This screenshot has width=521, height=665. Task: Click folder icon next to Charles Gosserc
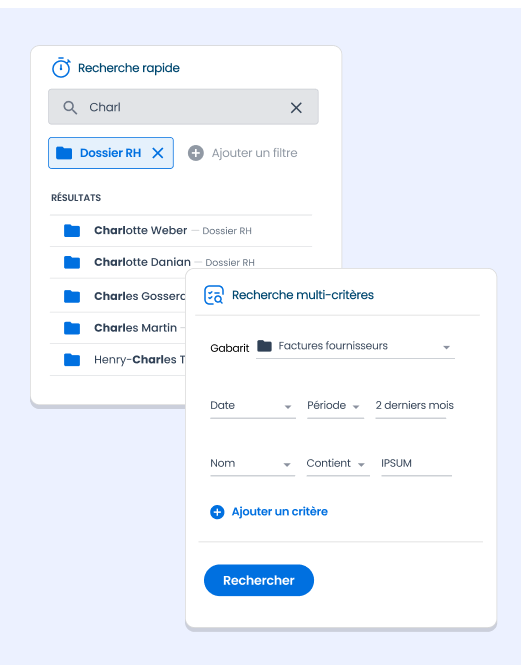tap(72, 296)
